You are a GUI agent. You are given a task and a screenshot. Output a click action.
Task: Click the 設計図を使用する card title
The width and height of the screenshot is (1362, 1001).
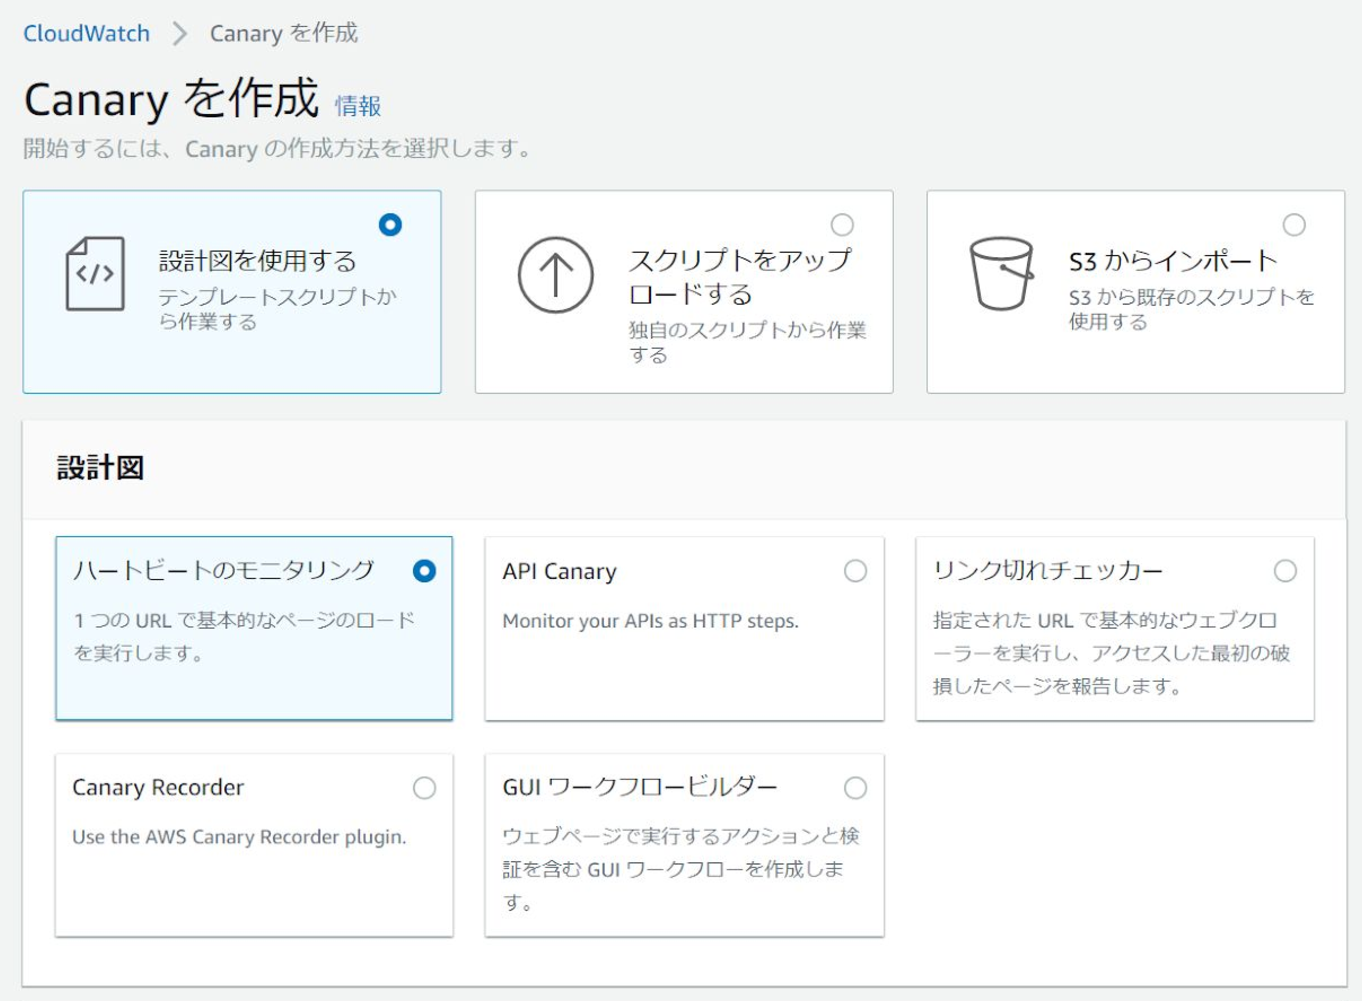pos(258,261)
